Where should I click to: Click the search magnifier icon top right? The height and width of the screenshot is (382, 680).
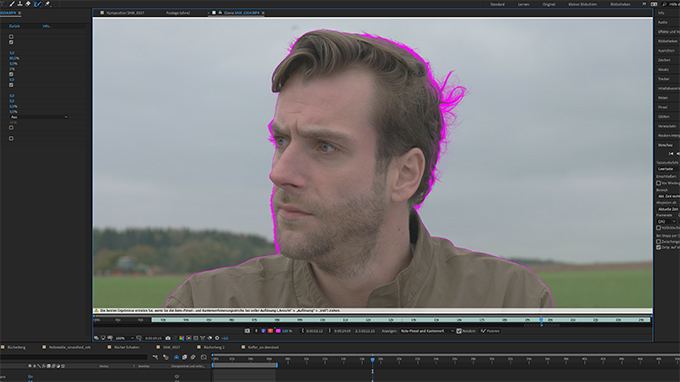pyautogui.click(x=664, y=4)
